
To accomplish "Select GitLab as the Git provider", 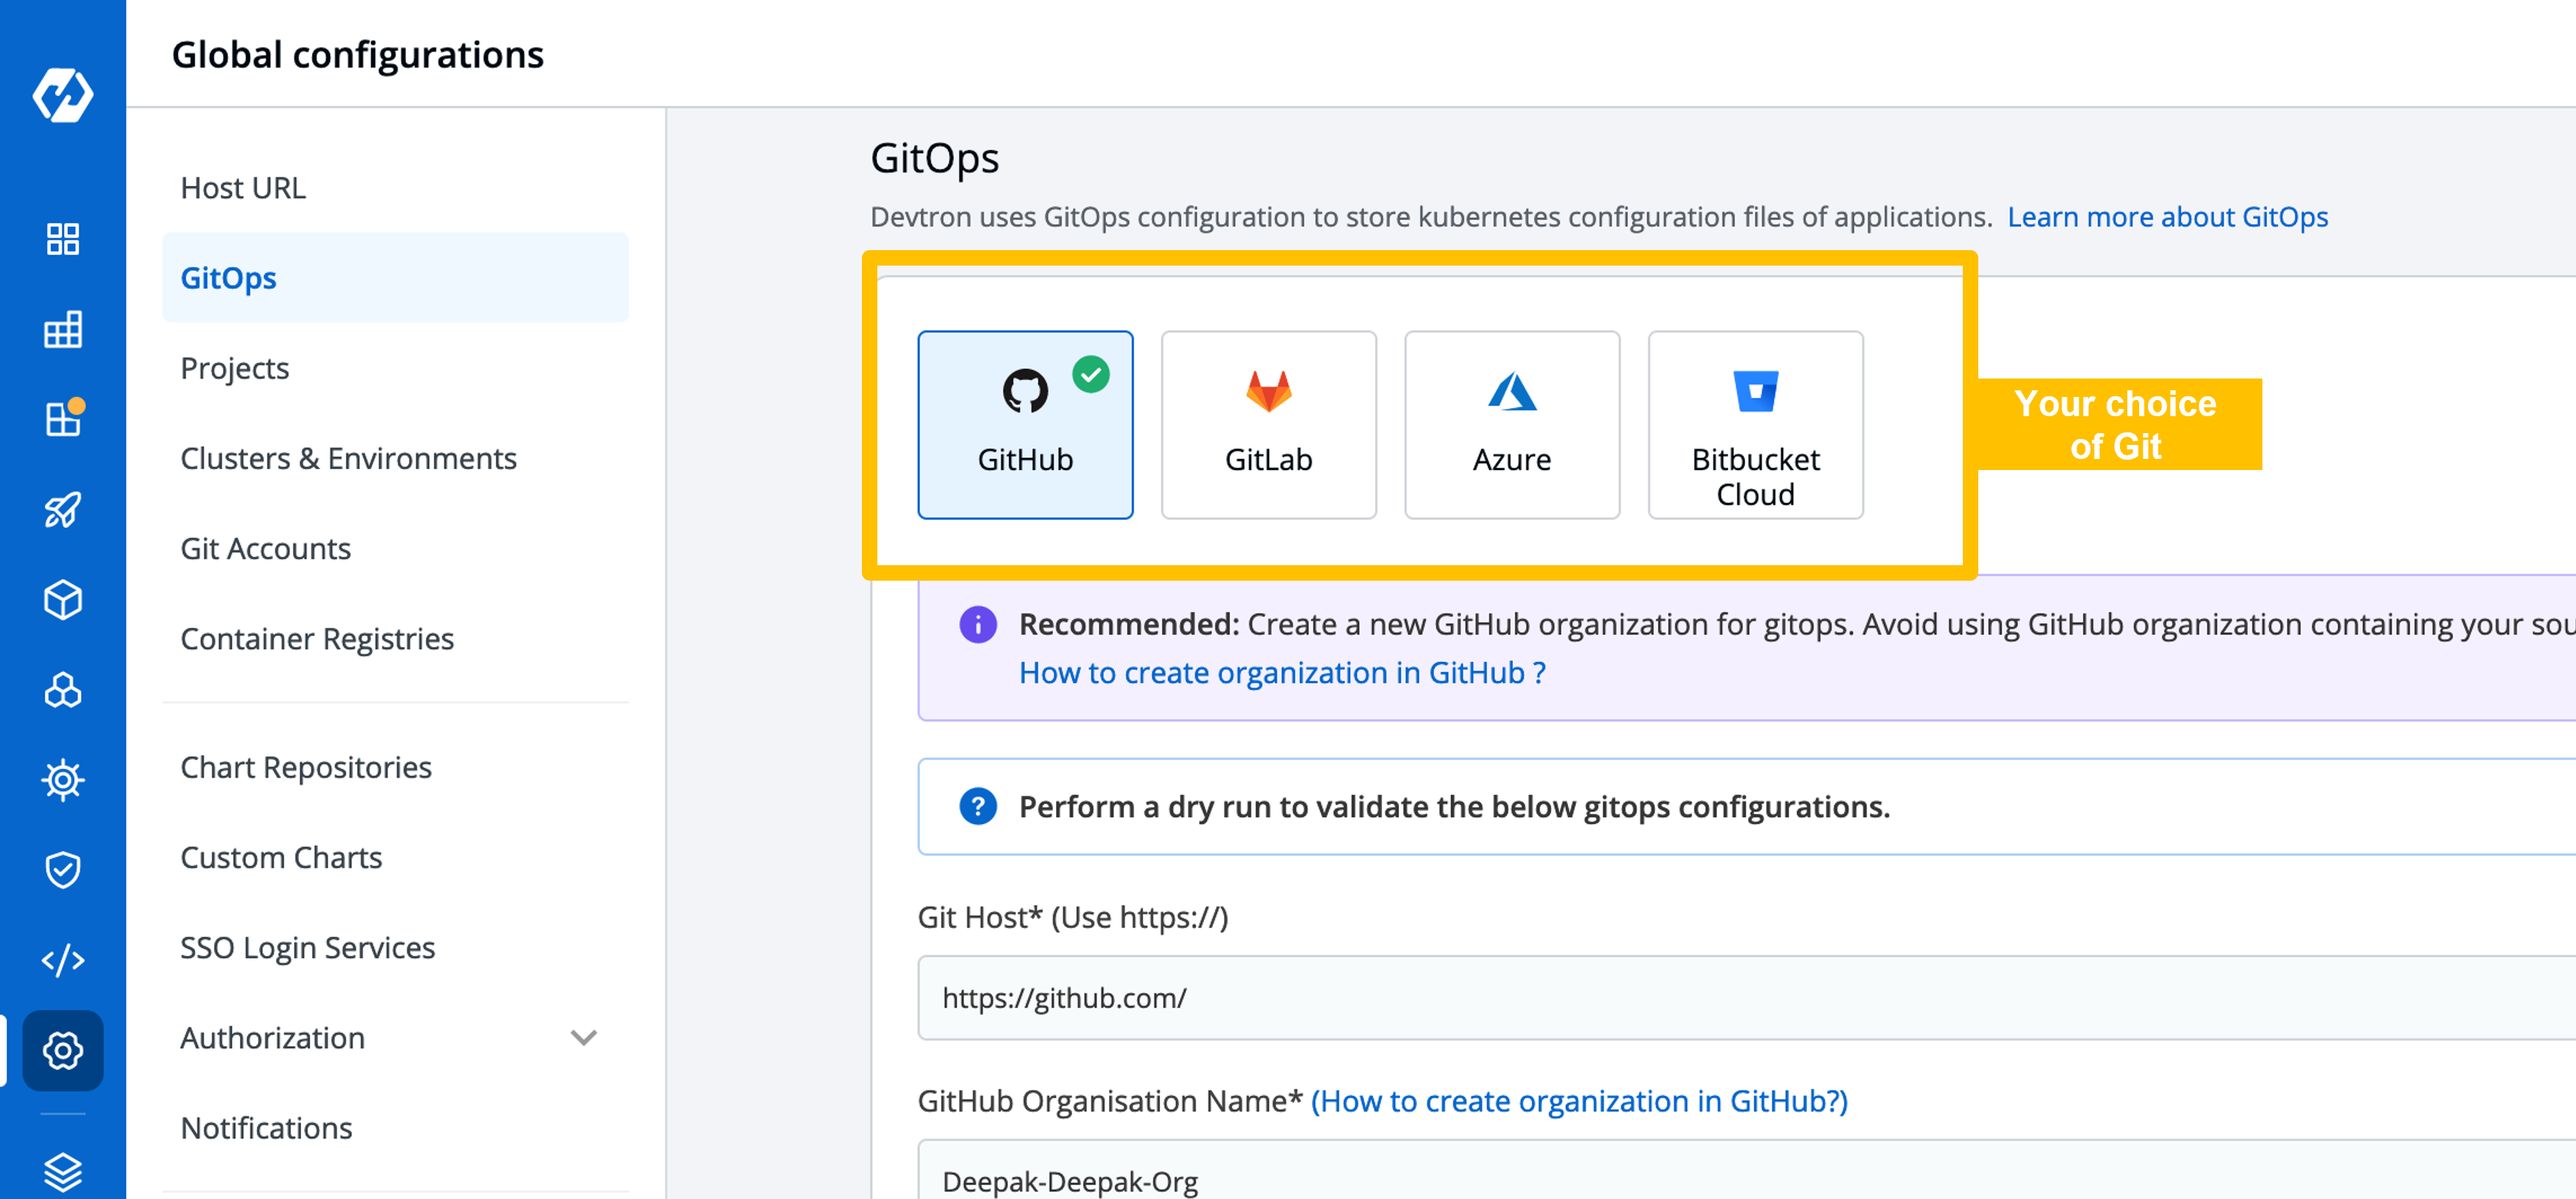I will point(1268,425).
